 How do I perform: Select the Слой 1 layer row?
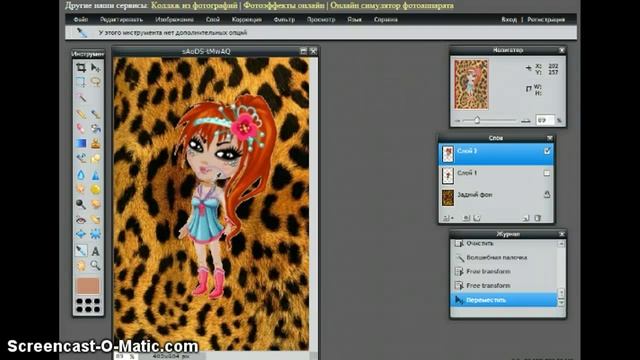tap(496, 176)
